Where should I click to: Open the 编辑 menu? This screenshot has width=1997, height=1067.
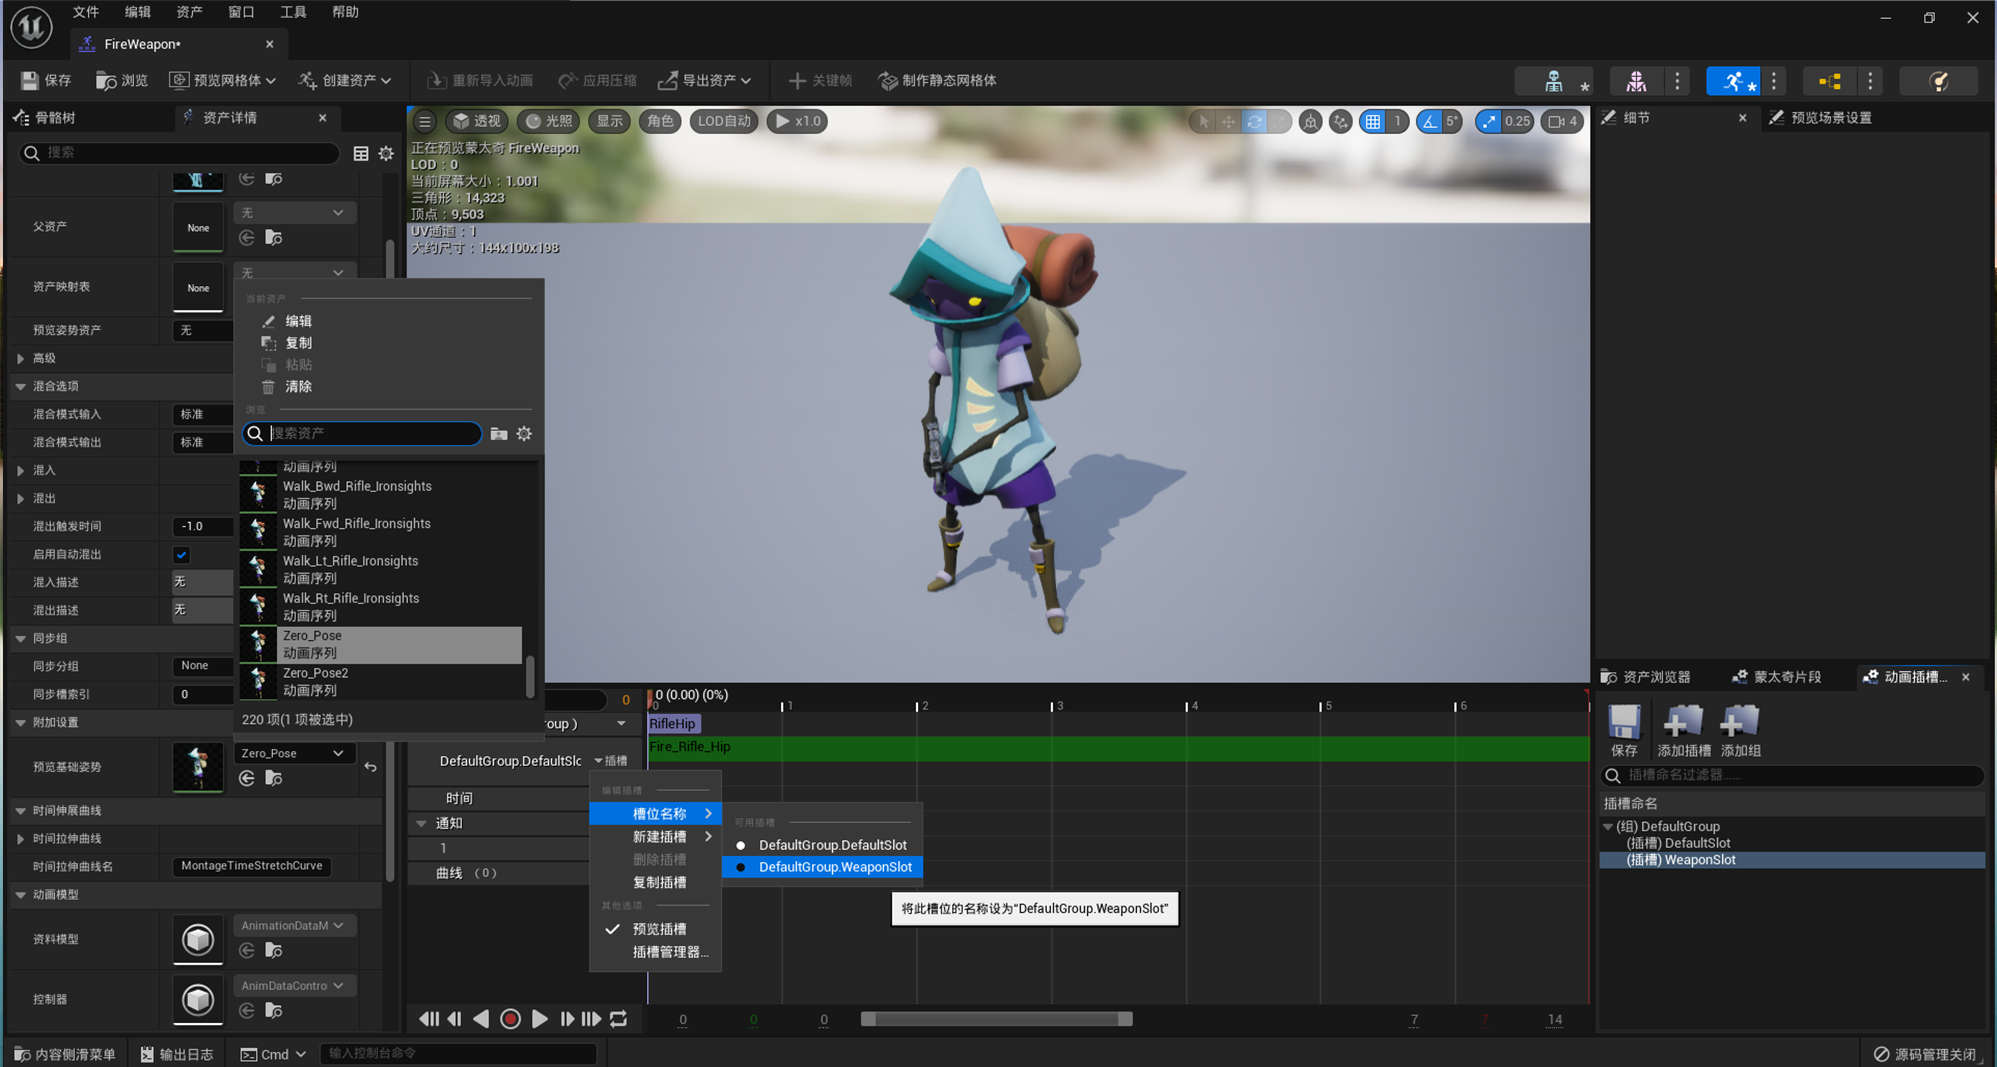(138, 12)
